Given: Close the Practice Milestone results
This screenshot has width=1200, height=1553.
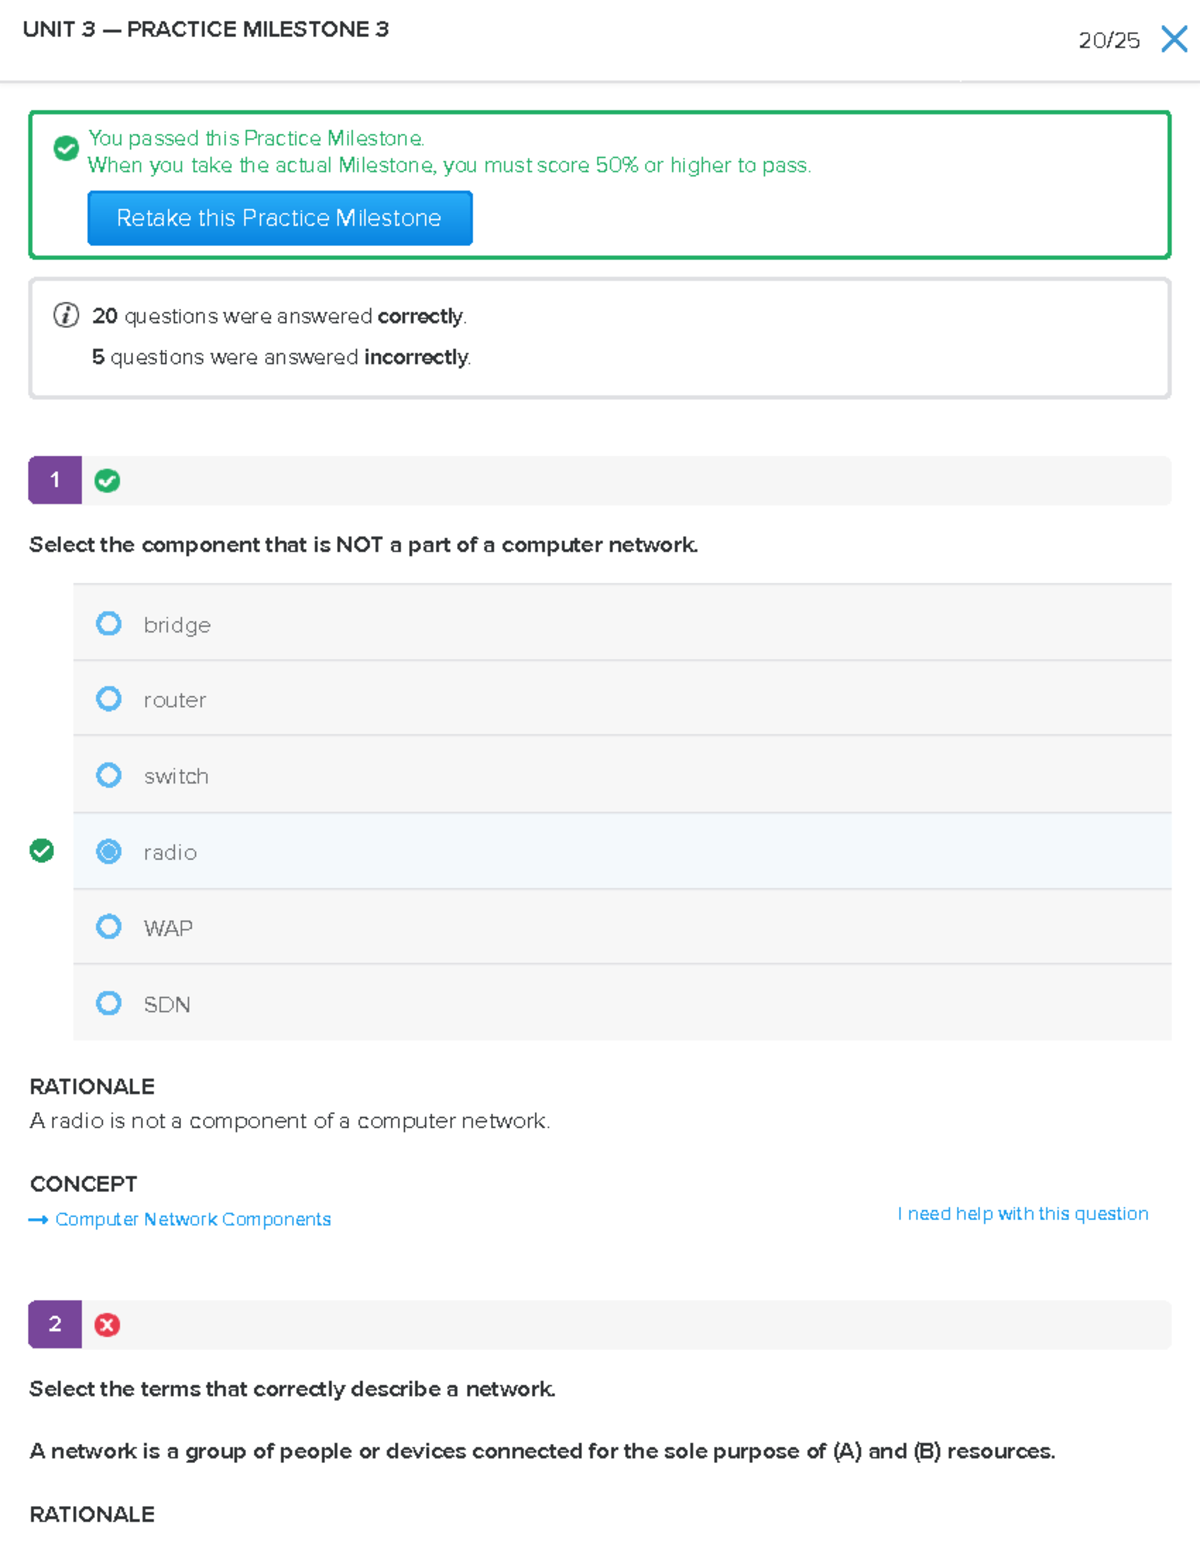Looking at the screenshot, I should (1174, 39).
